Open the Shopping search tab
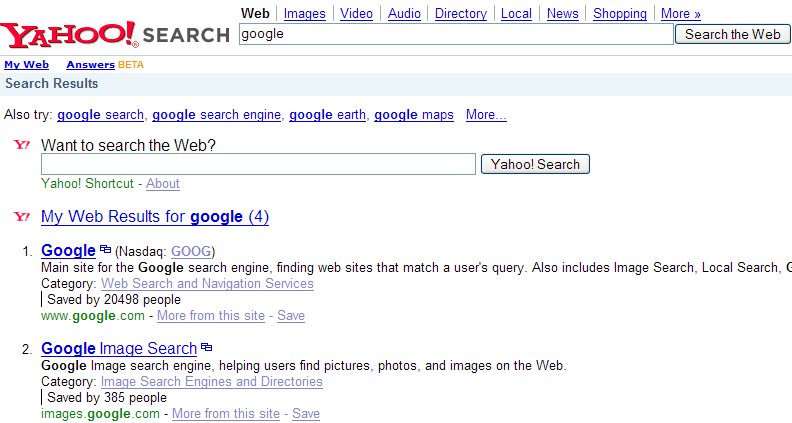The height and width of the screenshot is (423, 792). click(x=620, y=14)
